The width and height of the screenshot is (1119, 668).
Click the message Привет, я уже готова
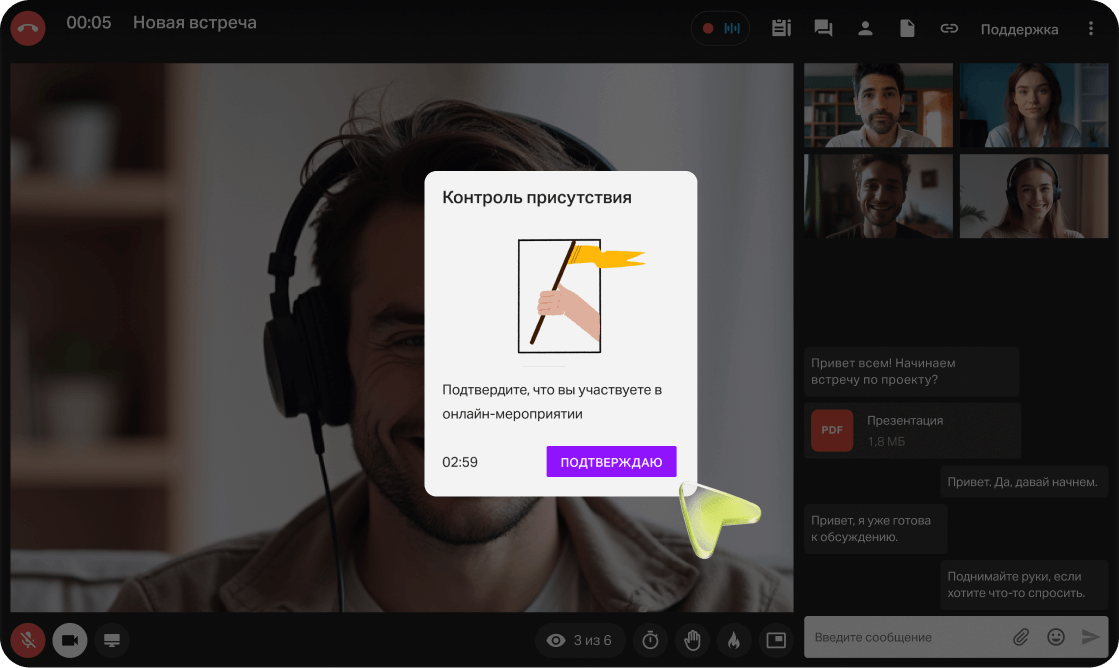click(876, 529)
